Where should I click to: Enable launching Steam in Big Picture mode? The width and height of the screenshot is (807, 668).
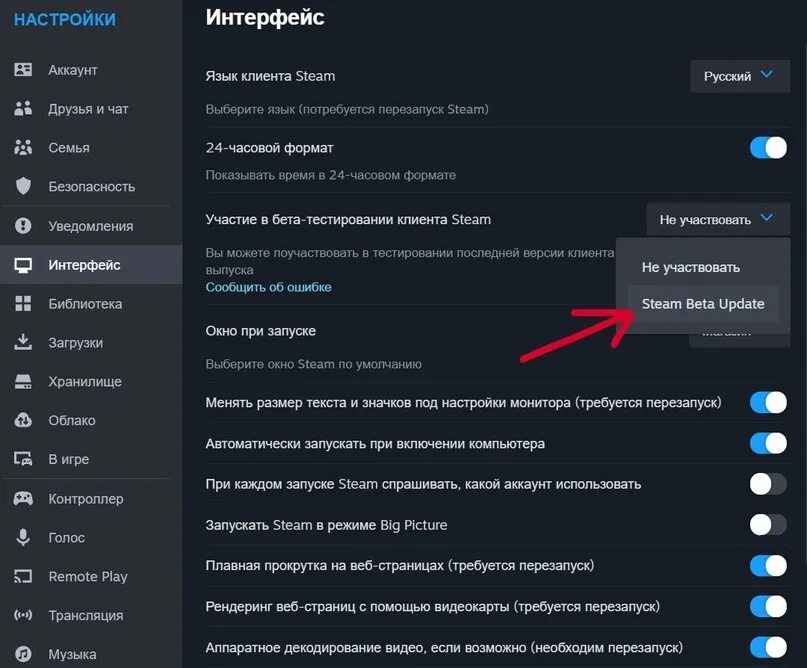pyautogui.click(x=768, y=525)
